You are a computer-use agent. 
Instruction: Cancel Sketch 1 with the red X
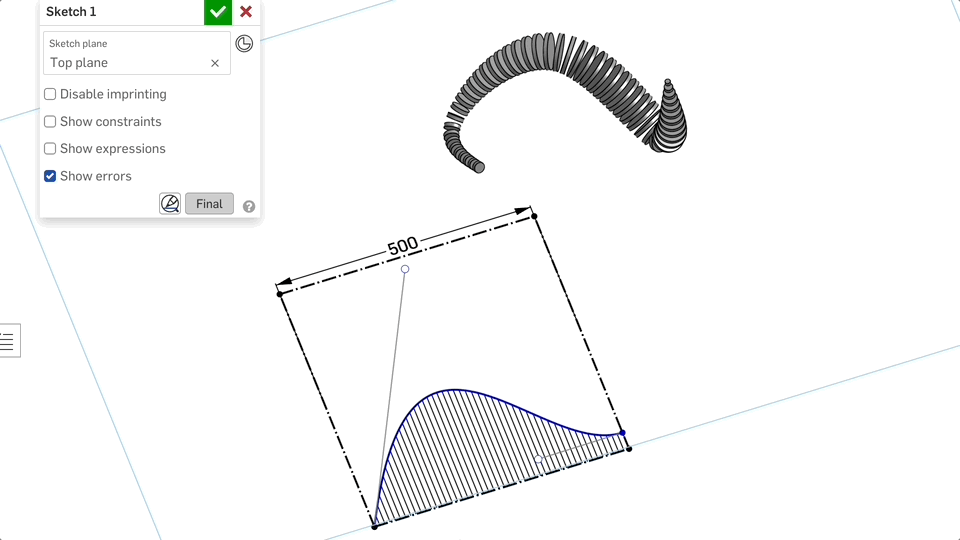[x=246, y=12]
